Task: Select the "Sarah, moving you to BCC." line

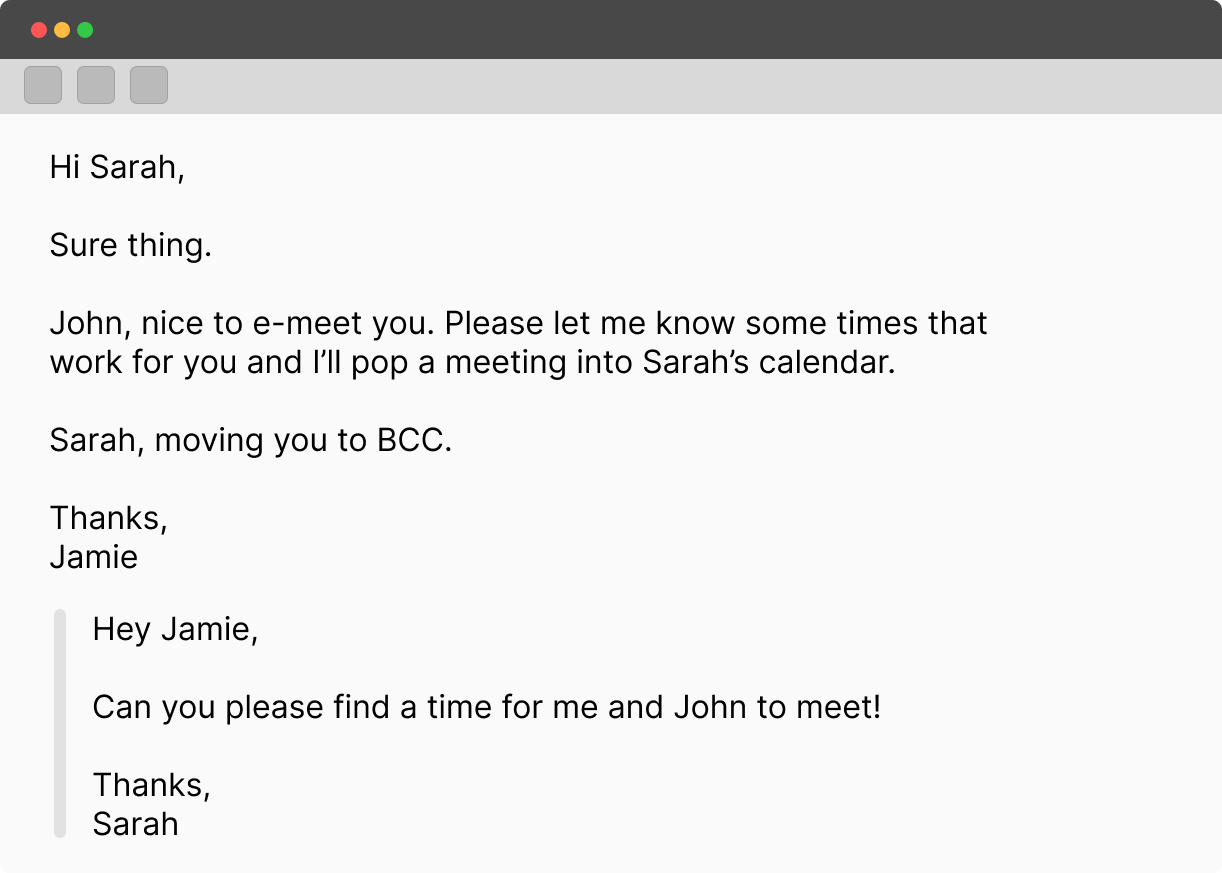Action: coord(251,441)
